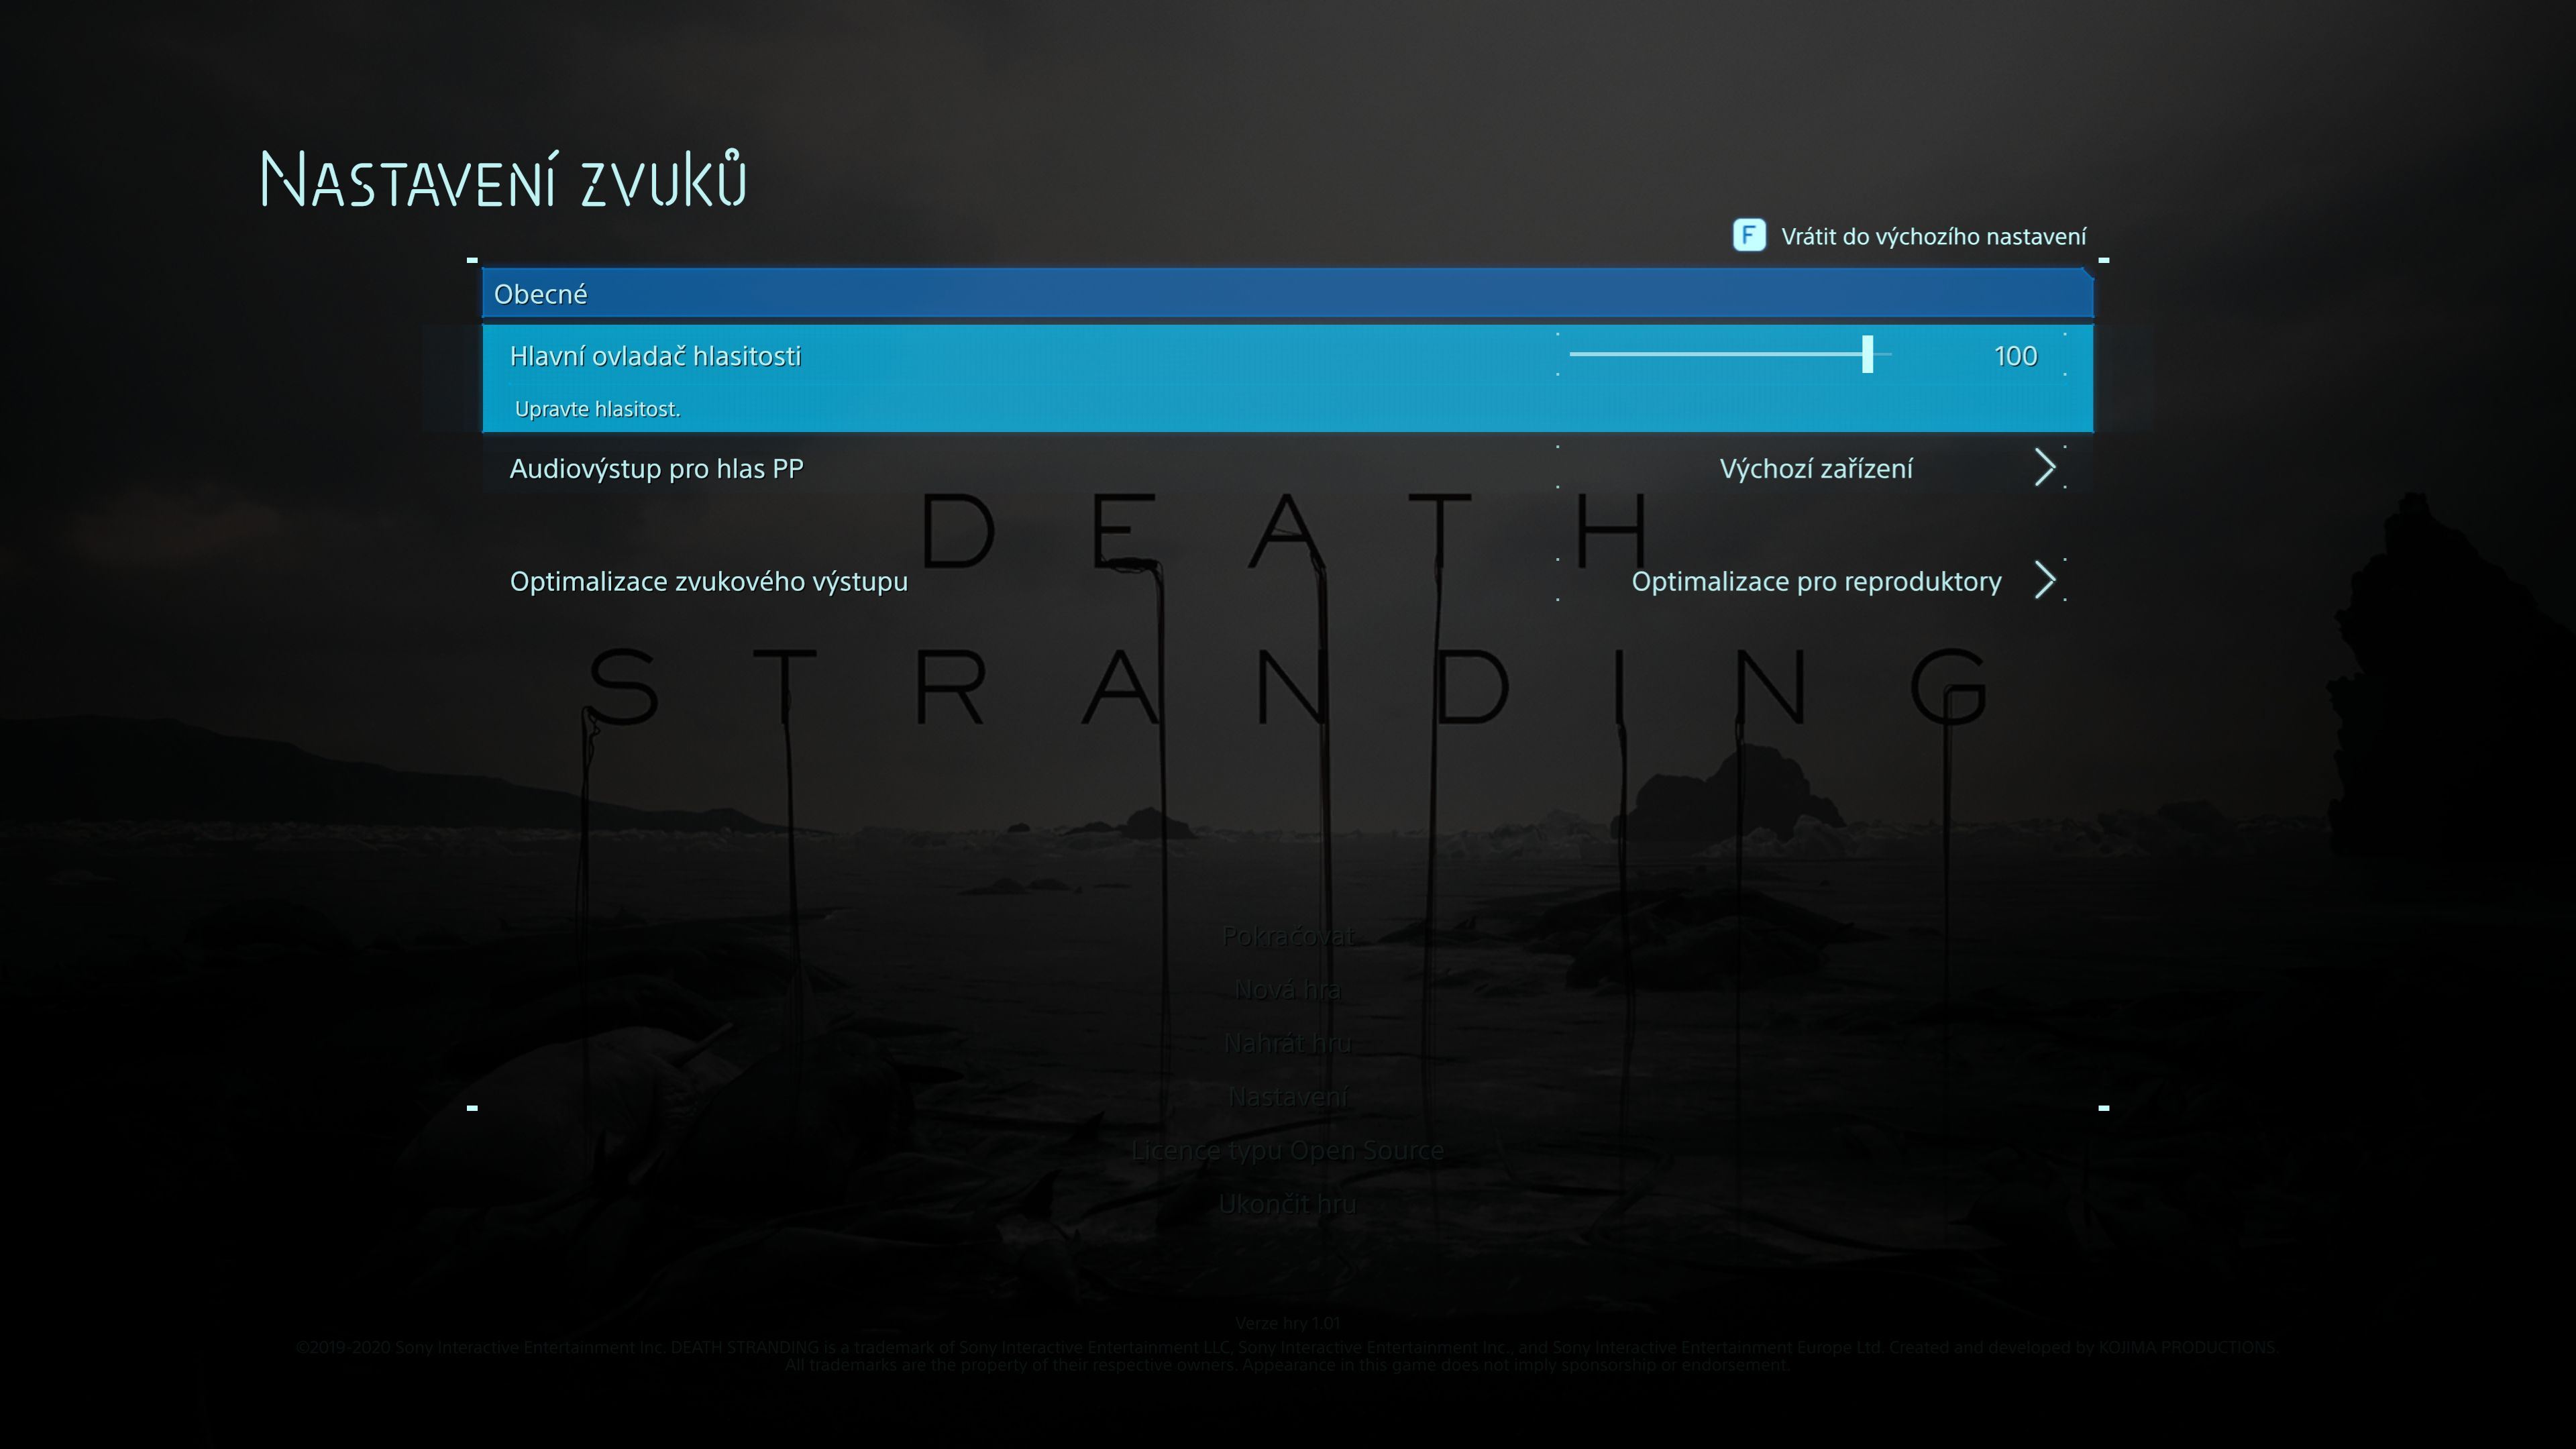Select 'Hlavní ovladač hlasitosti' row label
2576x1449 pixels.
point(655,356)
